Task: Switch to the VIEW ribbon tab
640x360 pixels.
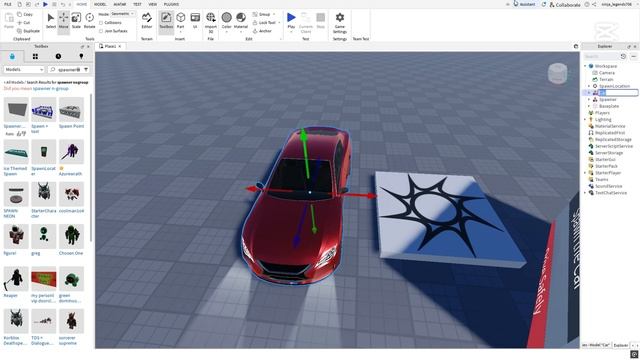Action: point(153,4)
